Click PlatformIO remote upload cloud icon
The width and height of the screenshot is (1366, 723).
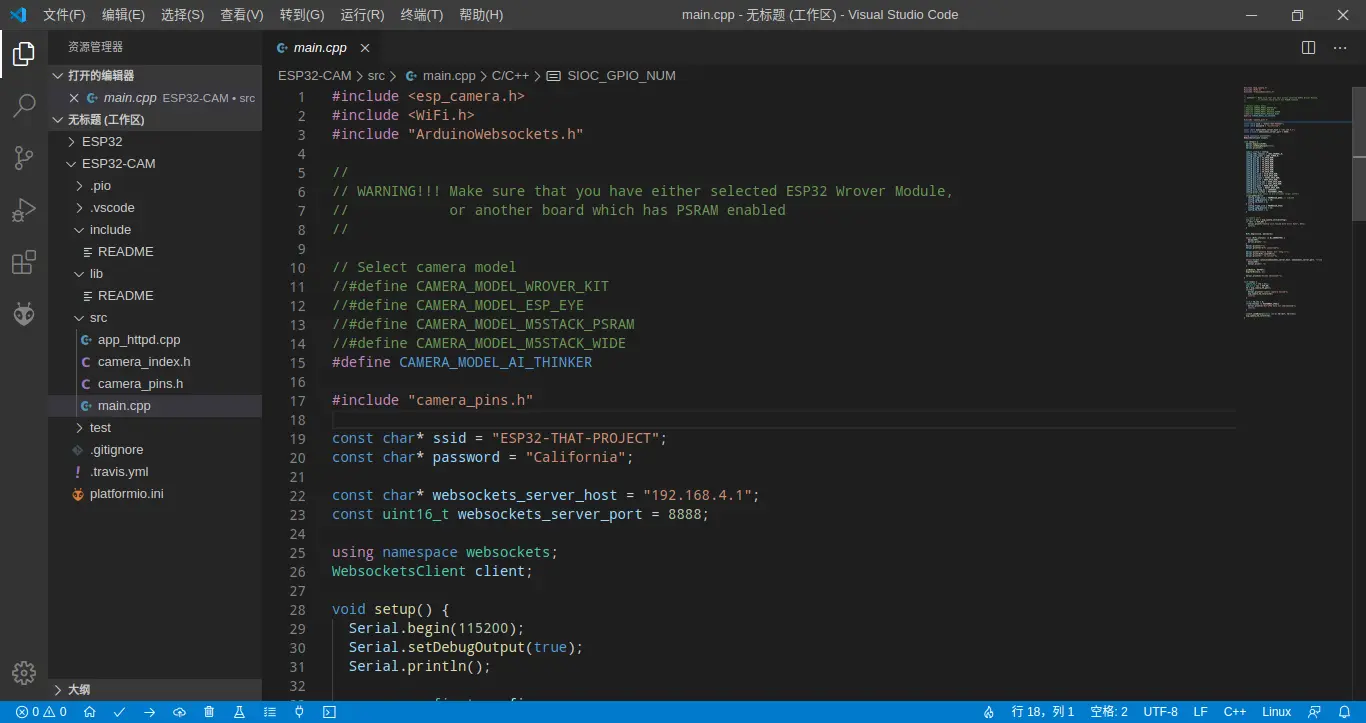pos(179,712)
